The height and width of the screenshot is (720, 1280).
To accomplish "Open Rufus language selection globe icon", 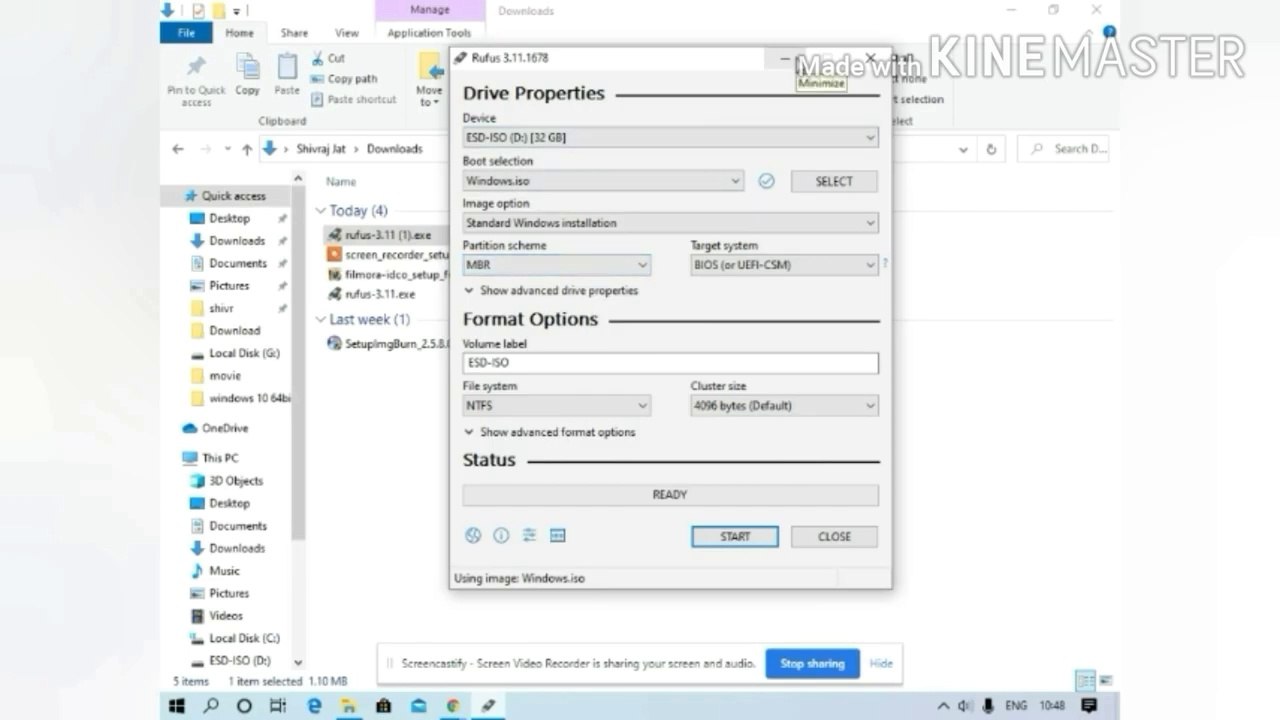I will [473, 536].
